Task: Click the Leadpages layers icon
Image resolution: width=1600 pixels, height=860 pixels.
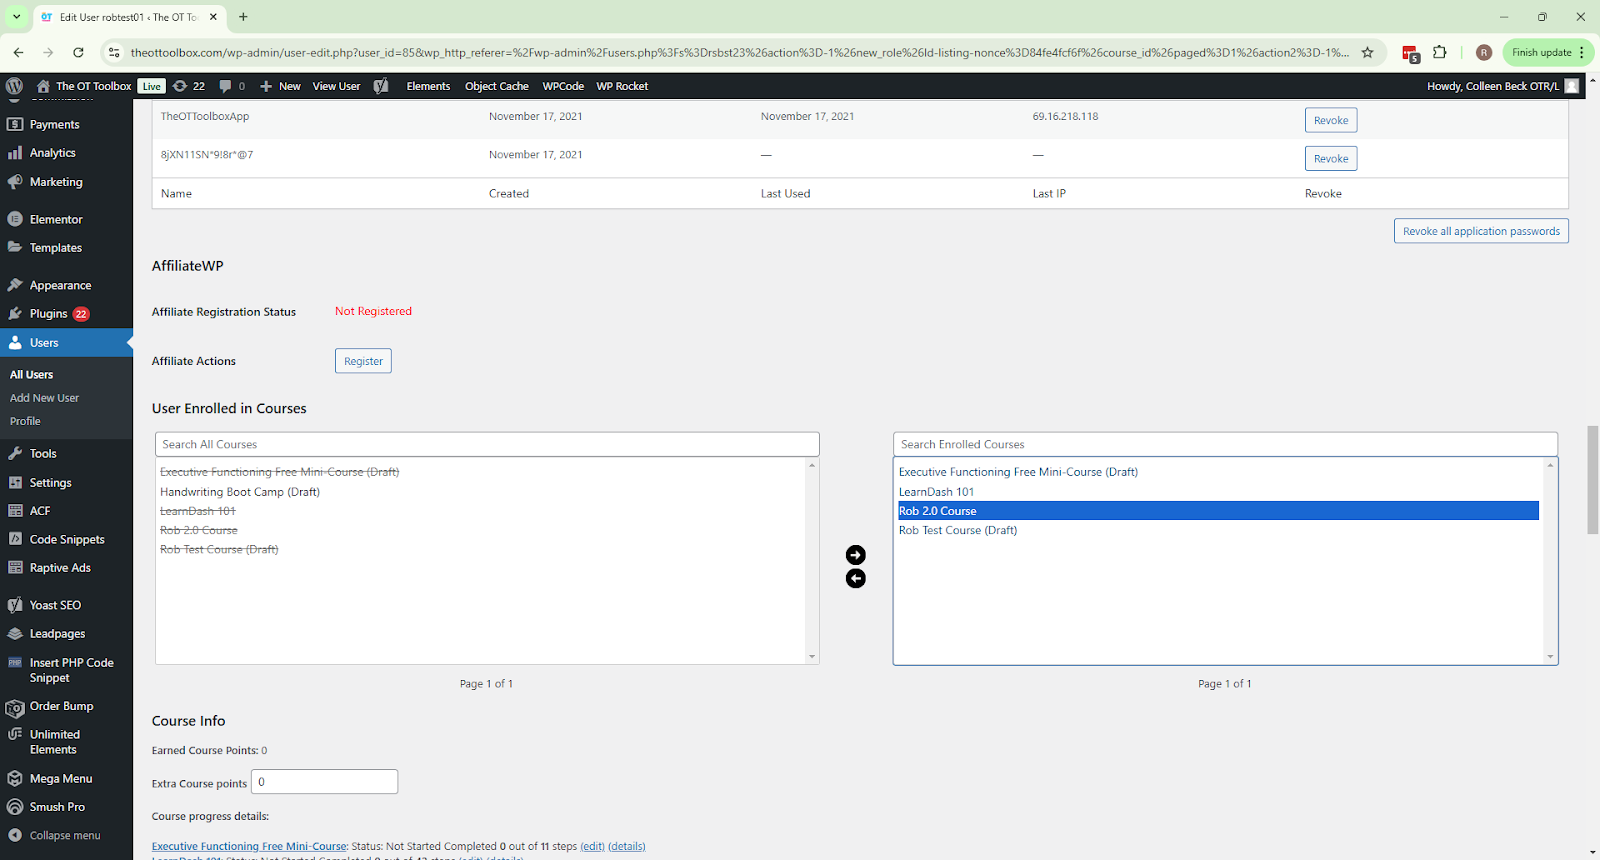Action: (x=15, y=633)
